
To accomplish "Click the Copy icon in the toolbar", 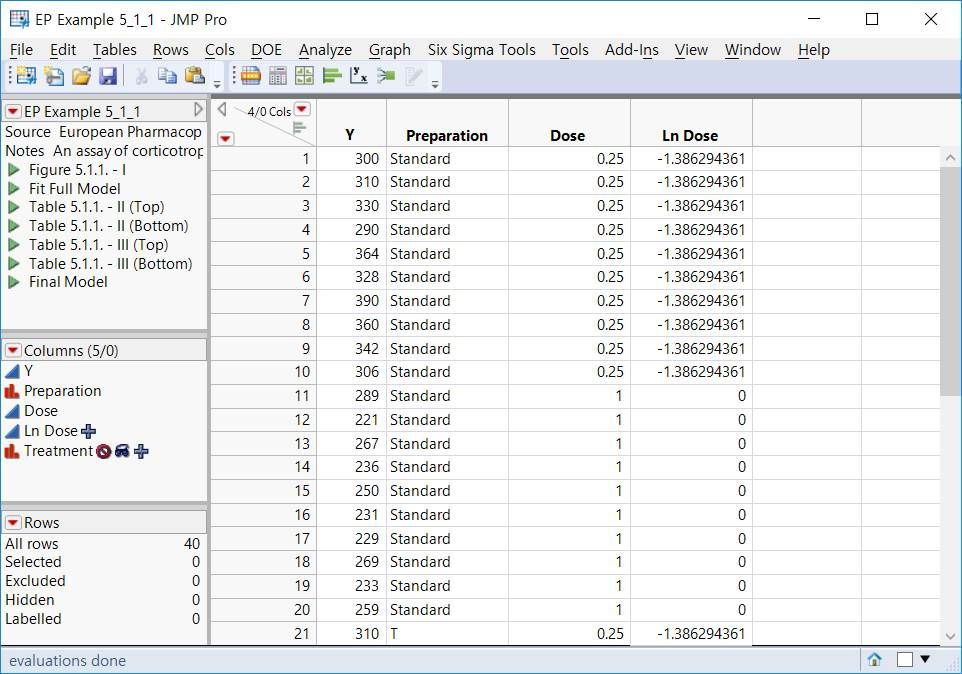I will [167, 76].
